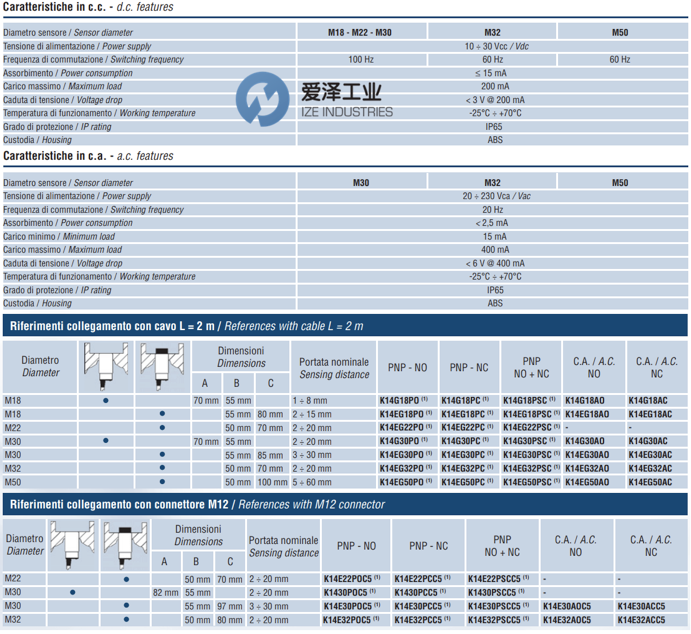Click the non-flush sensor diagram in cable table
Image resolution: width=691 pixels, height=634 pixels.
[161, 366]
